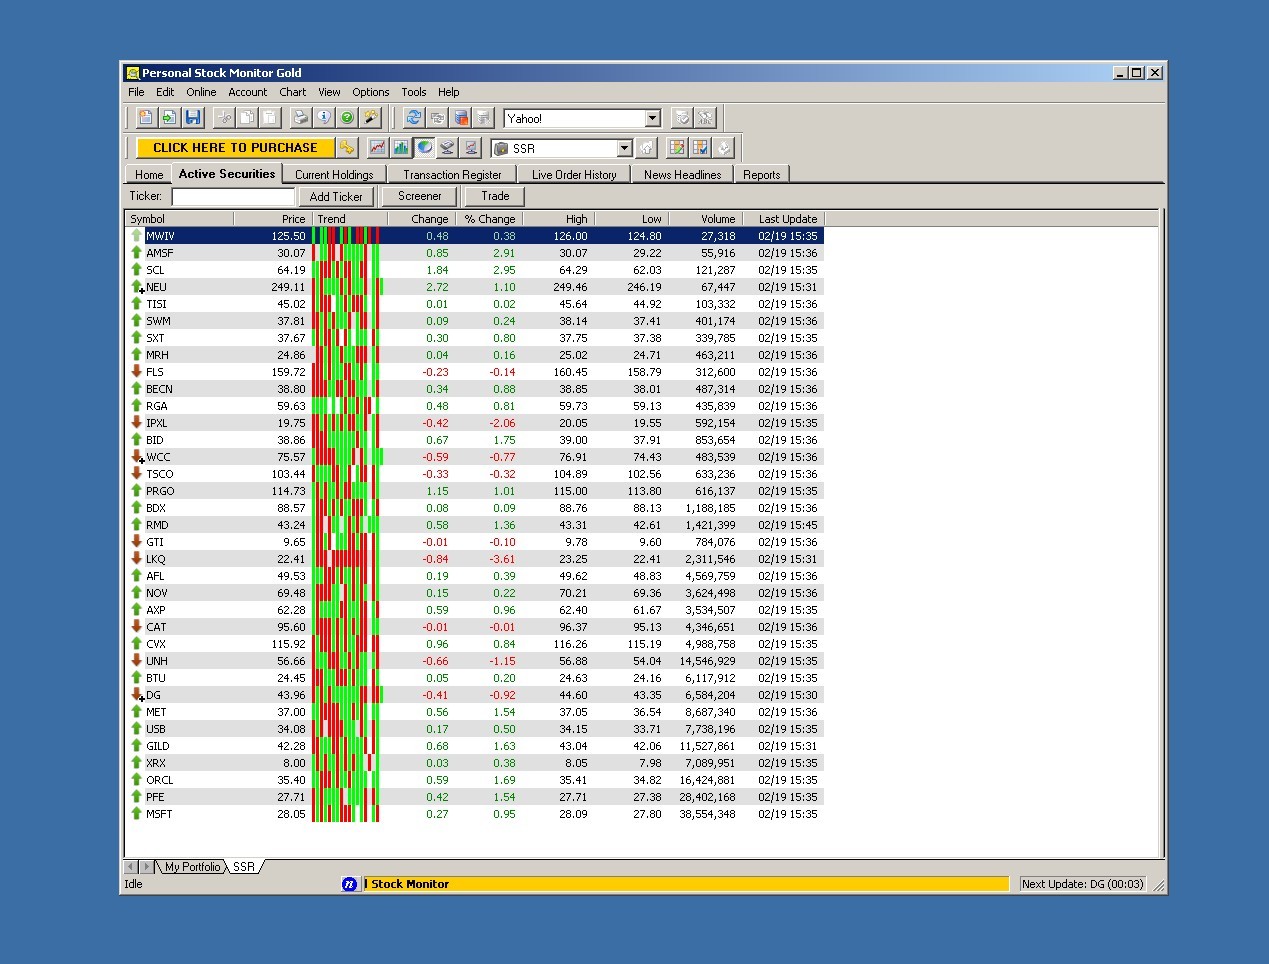Click the database export icon
This screenshot has height=964, width=1269.
pos(461,117)
